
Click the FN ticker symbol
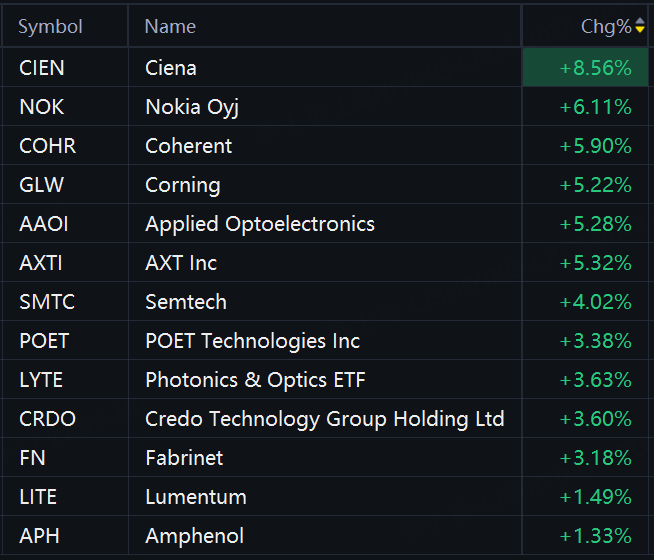(x=32, y=458)
